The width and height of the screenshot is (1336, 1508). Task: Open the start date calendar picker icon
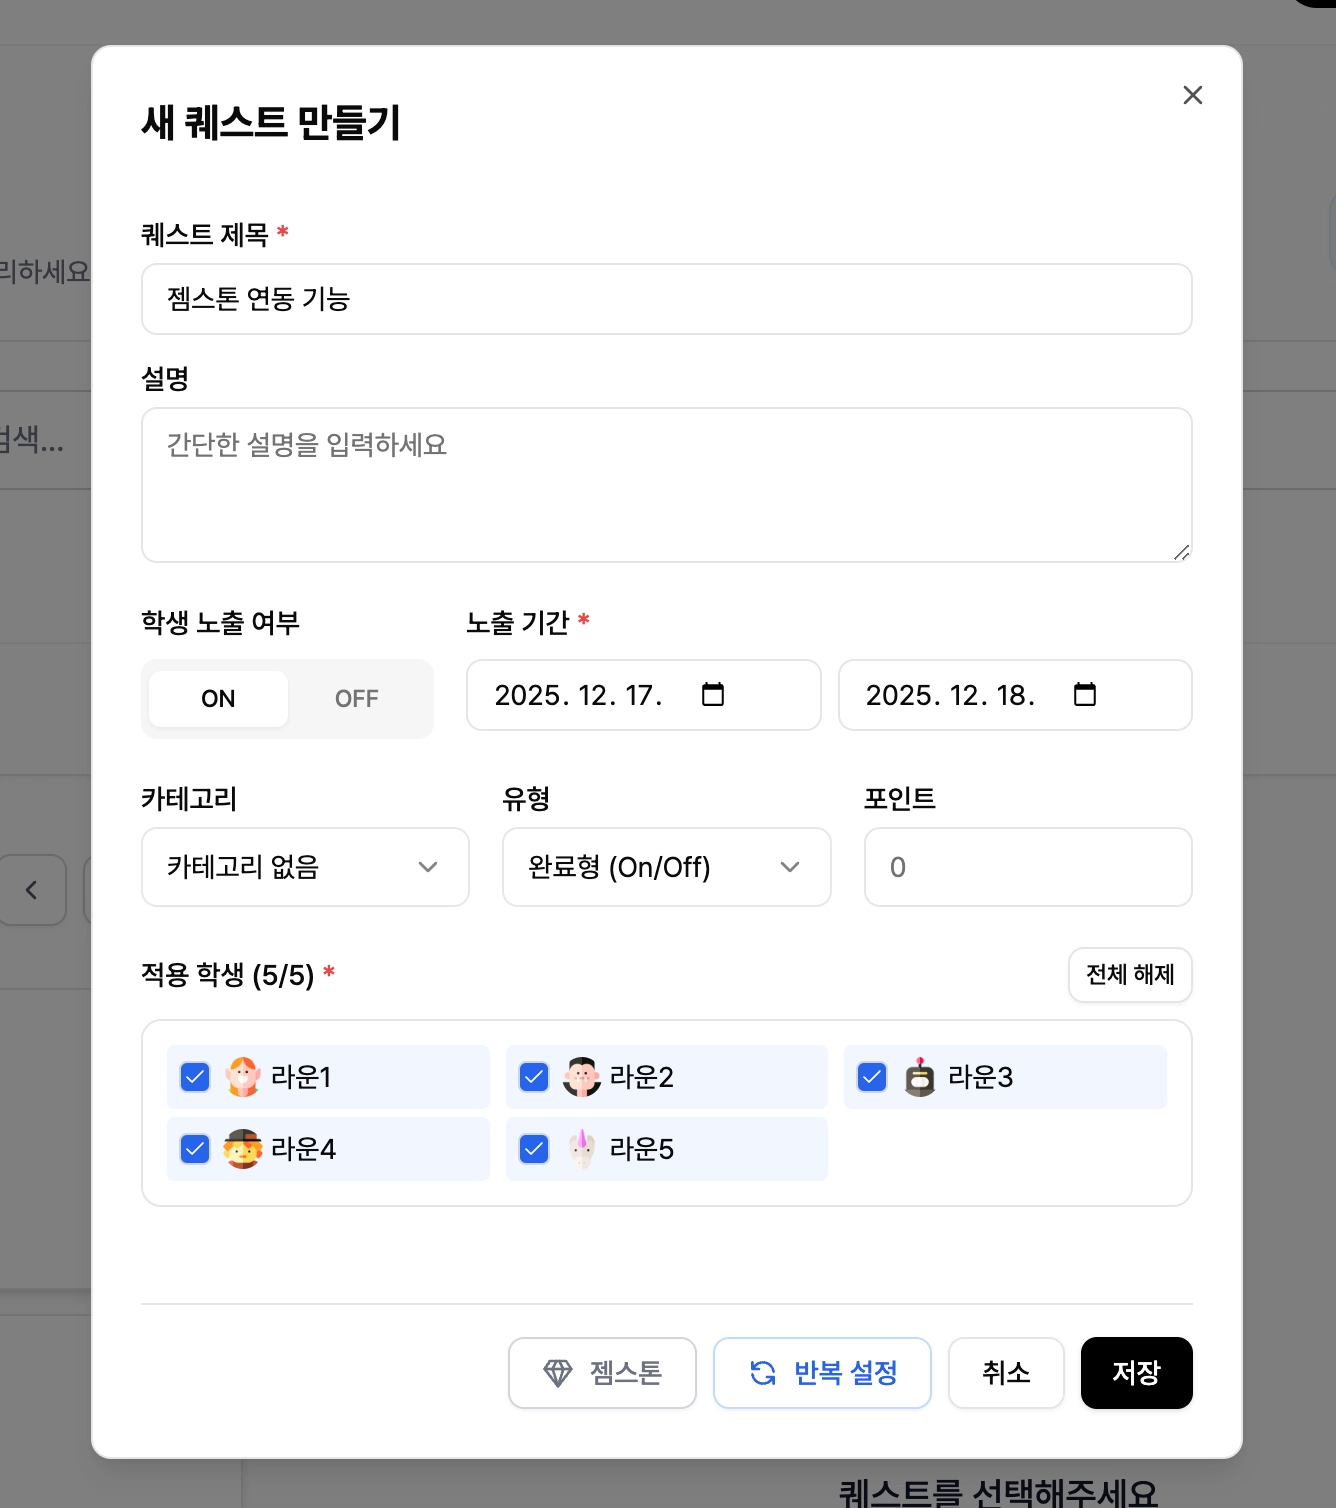coord(713,694)
